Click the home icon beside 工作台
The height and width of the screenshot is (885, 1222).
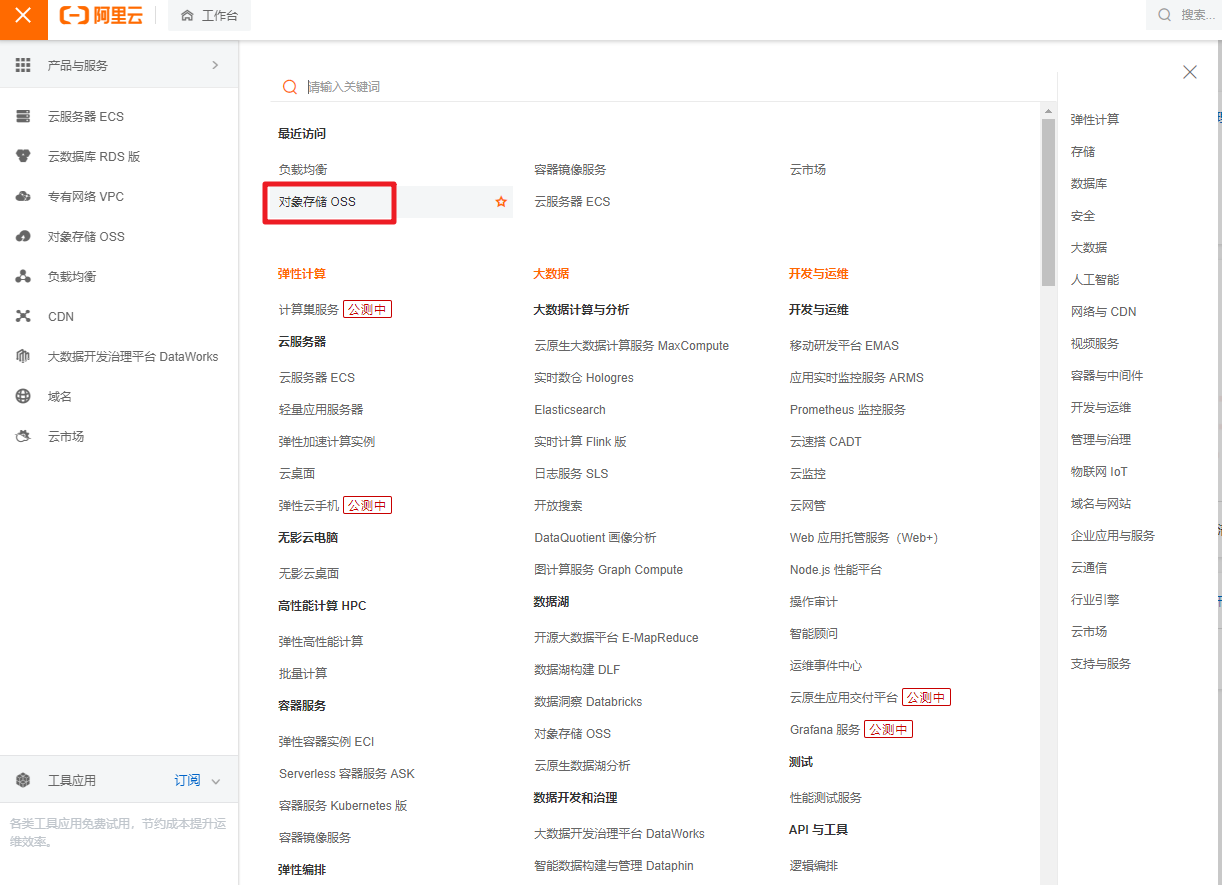tap(187, 16)
